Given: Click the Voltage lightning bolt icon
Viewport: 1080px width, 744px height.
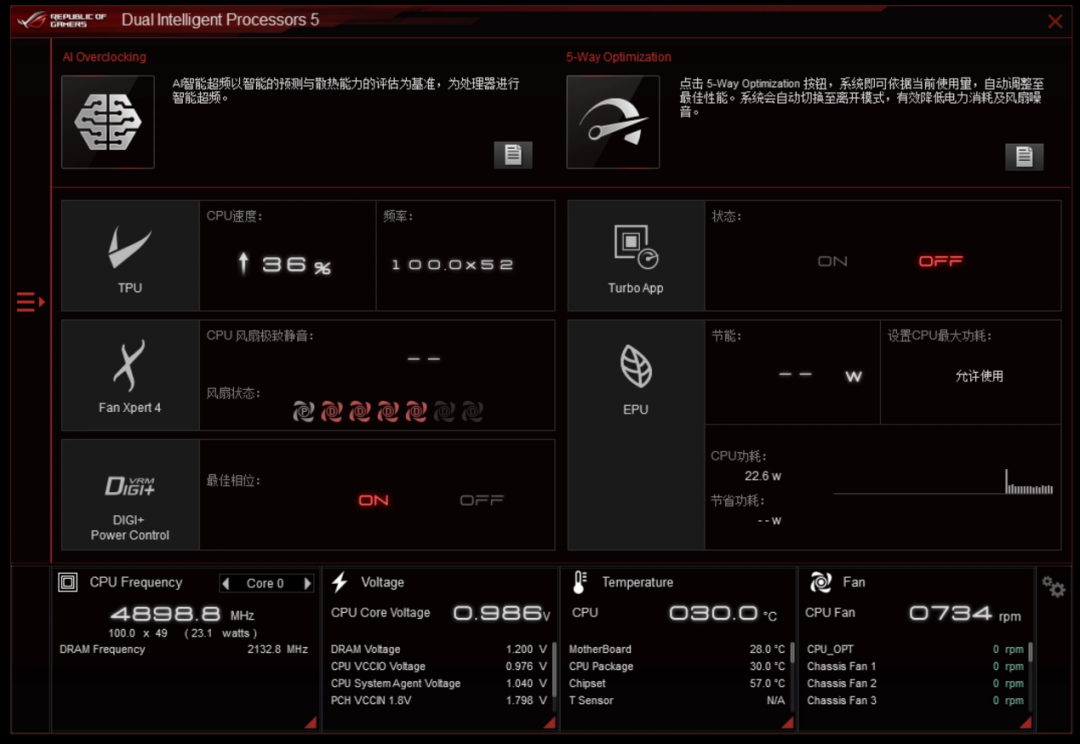Looking at the screenshot, I should coord(340,583).
